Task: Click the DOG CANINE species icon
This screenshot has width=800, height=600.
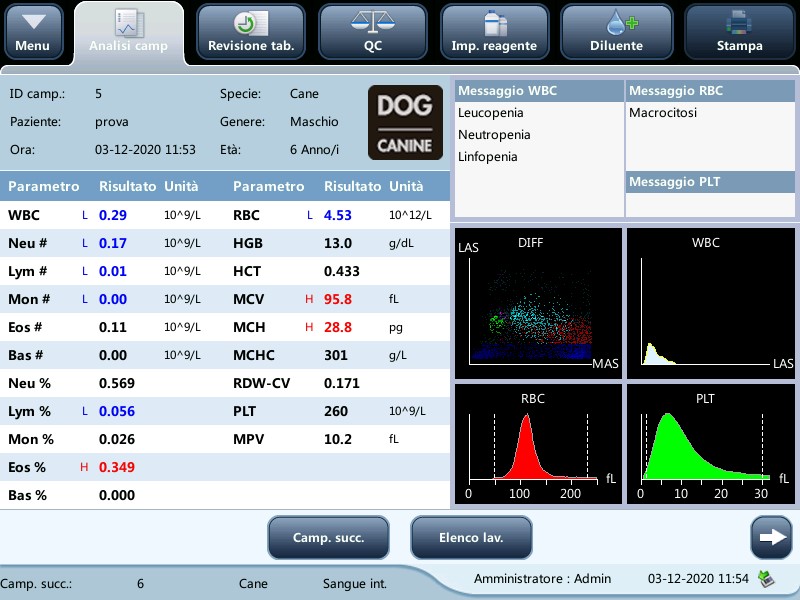Action: click(405, 122)
